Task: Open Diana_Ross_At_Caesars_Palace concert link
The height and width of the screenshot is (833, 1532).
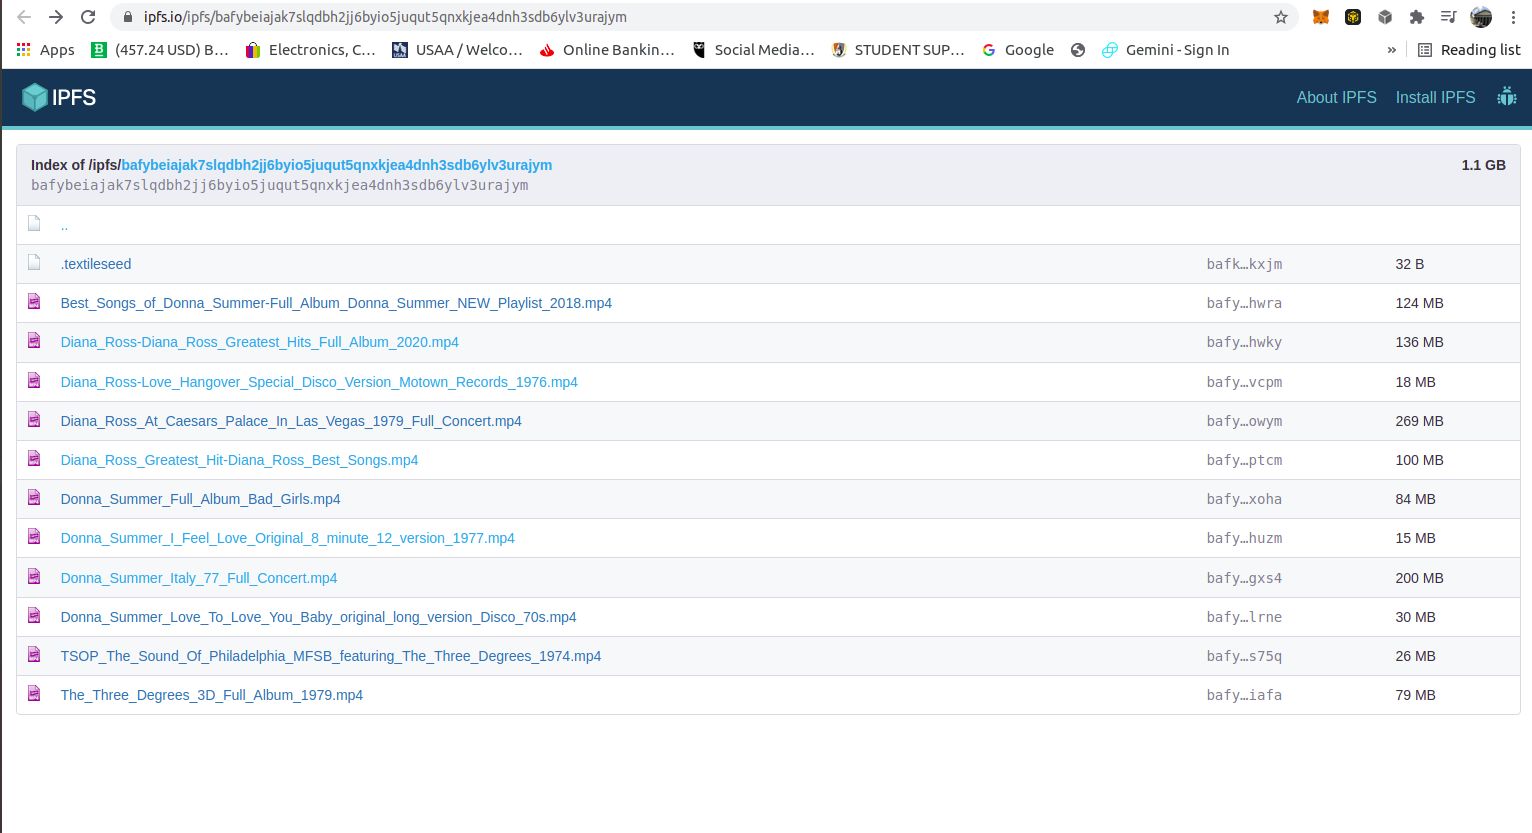Action: pyautogui.click(x=291, y=421)
